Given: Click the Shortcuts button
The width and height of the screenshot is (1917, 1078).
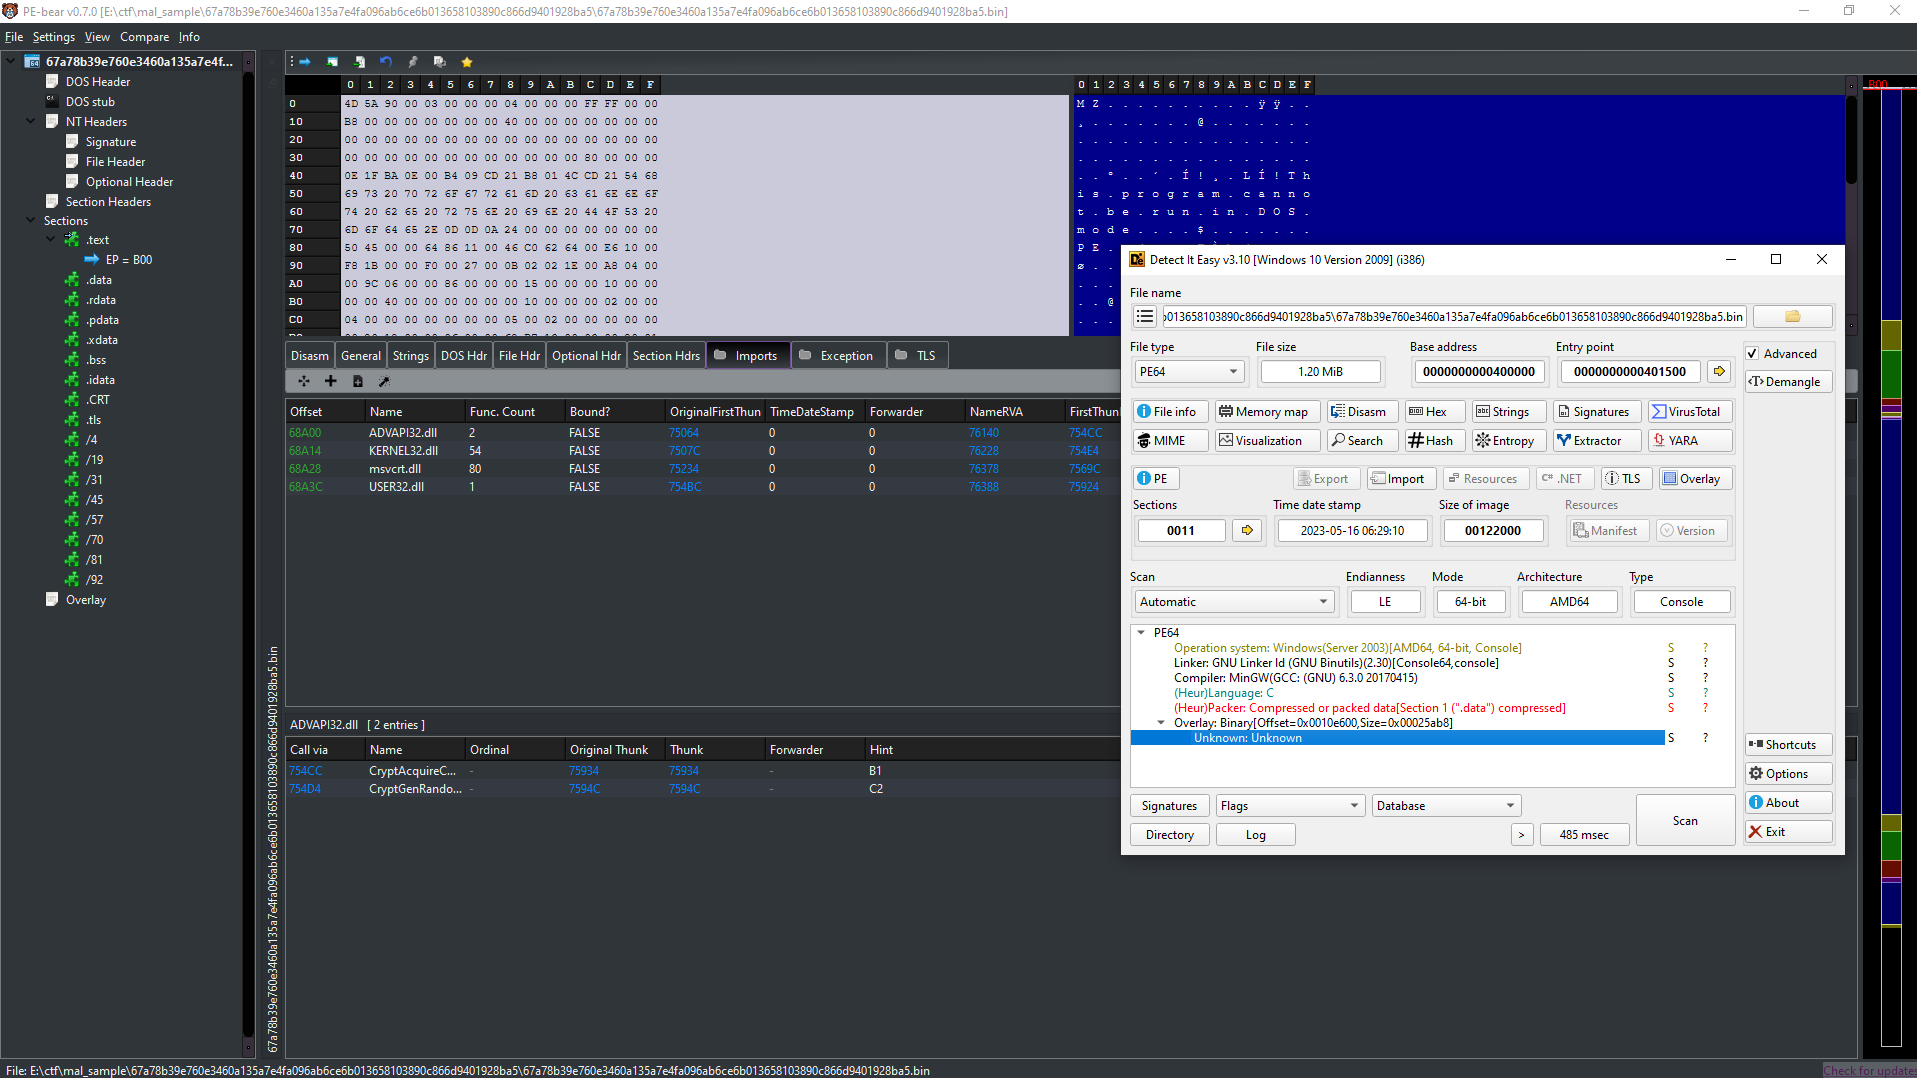Looking at the screenshot, I should point(1788,745).
